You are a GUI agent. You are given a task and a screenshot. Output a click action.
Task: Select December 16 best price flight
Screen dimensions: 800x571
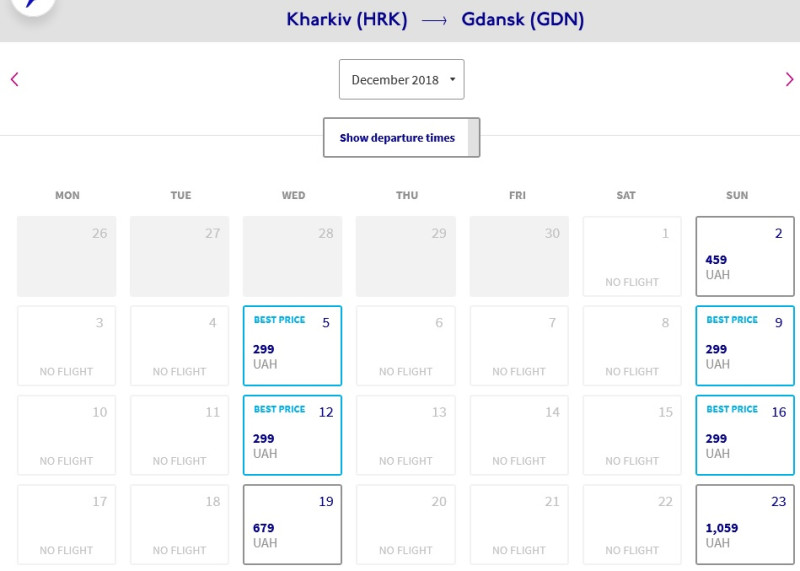click(x=745, y=435)
